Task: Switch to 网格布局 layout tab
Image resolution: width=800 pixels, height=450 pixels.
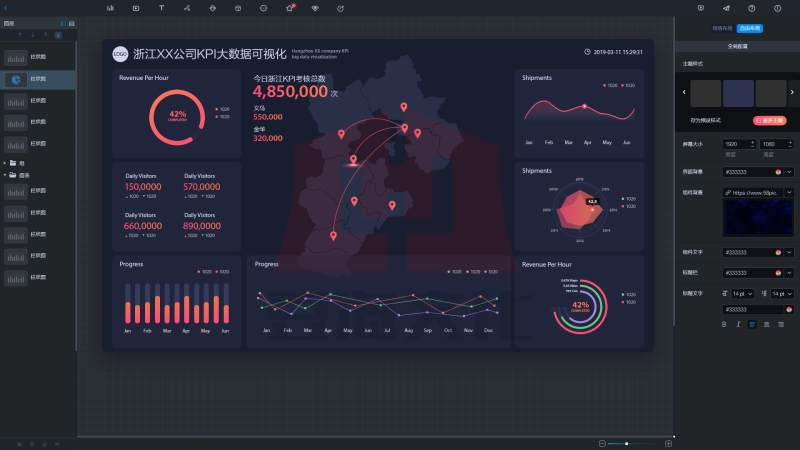Action: pyautogui.click(x=722, y=30)
